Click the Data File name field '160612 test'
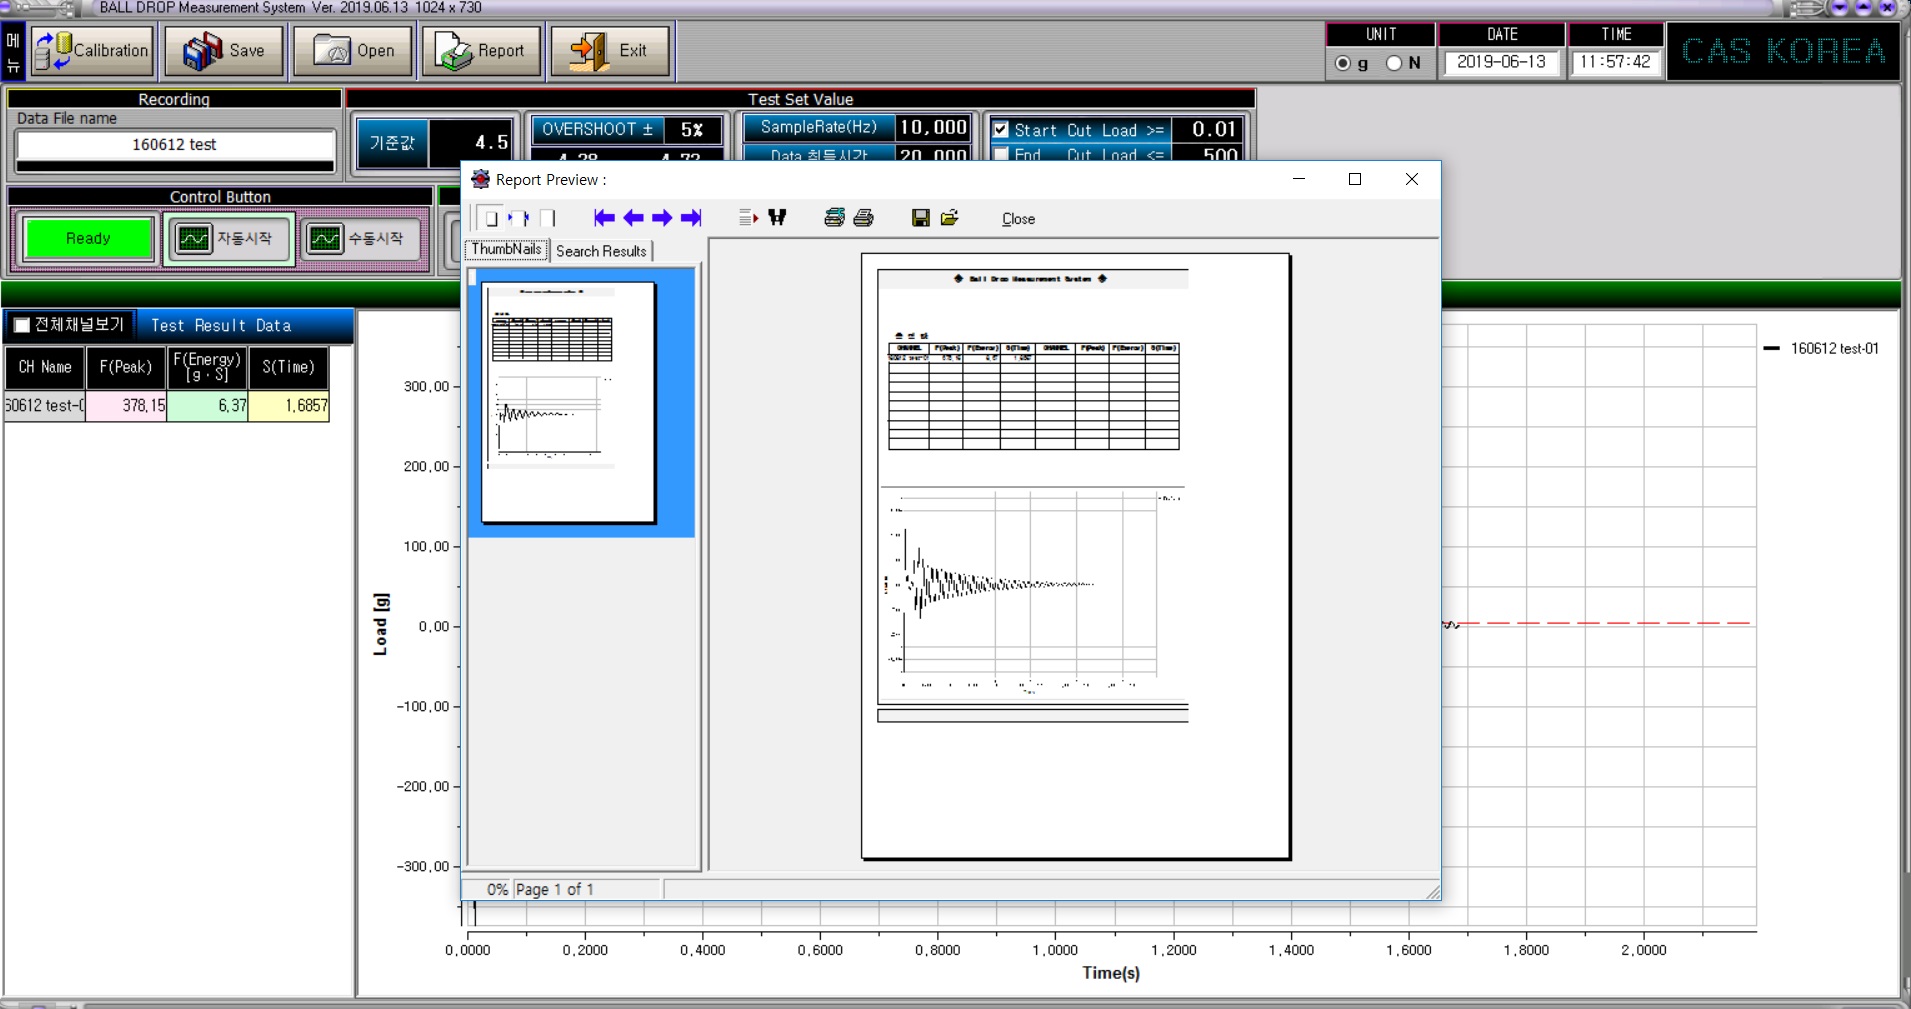Screen dimensions: 1911x1009 [175, 145]
